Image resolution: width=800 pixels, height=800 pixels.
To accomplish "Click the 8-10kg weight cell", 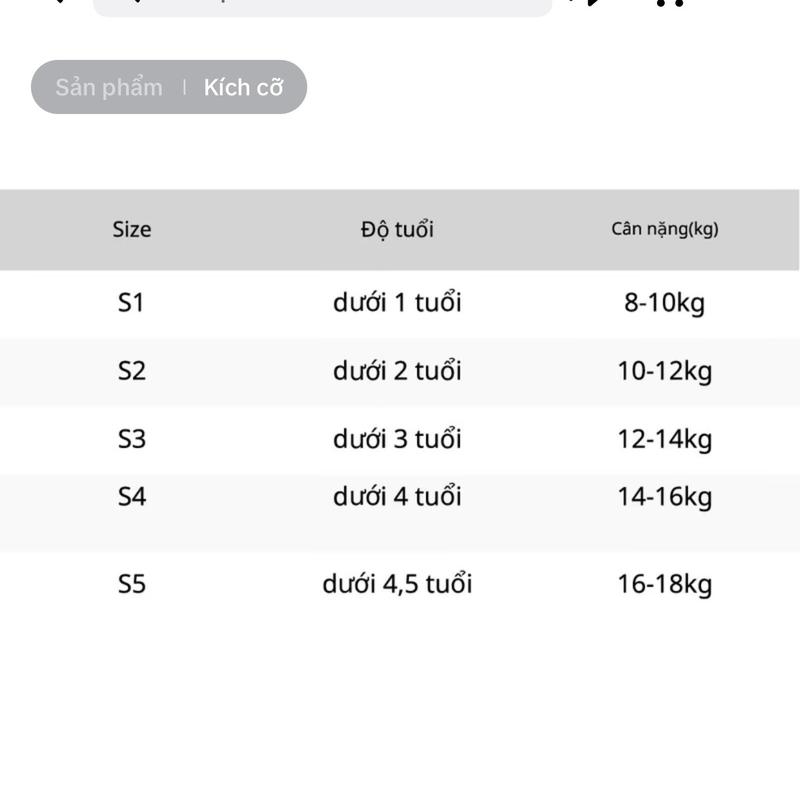I will [x=665, y=302].
